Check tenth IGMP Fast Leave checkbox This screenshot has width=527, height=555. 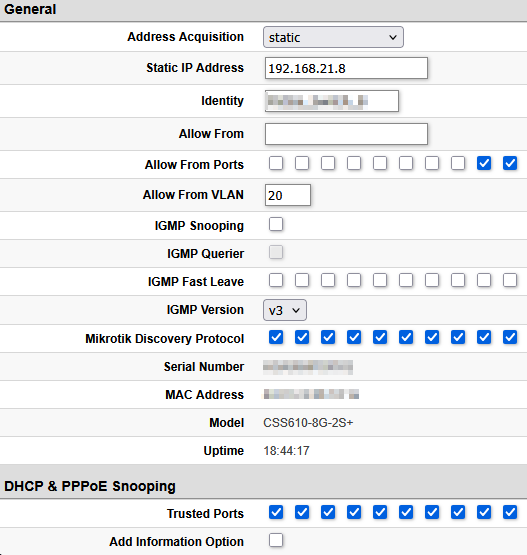510,280
